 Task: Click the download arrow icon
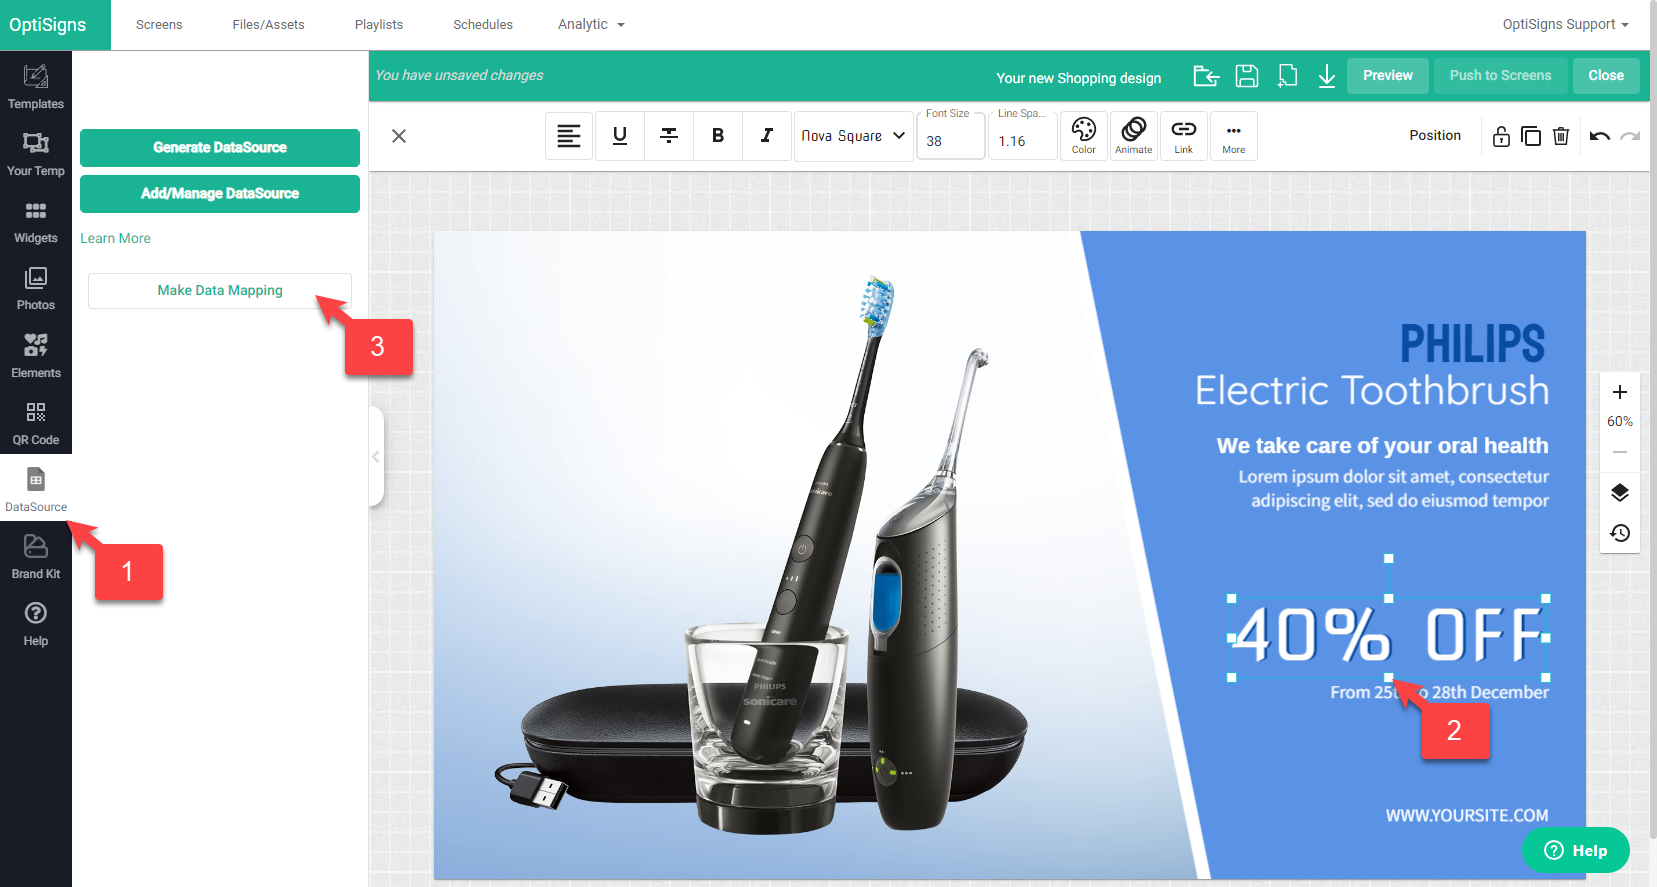point(1326,76)
